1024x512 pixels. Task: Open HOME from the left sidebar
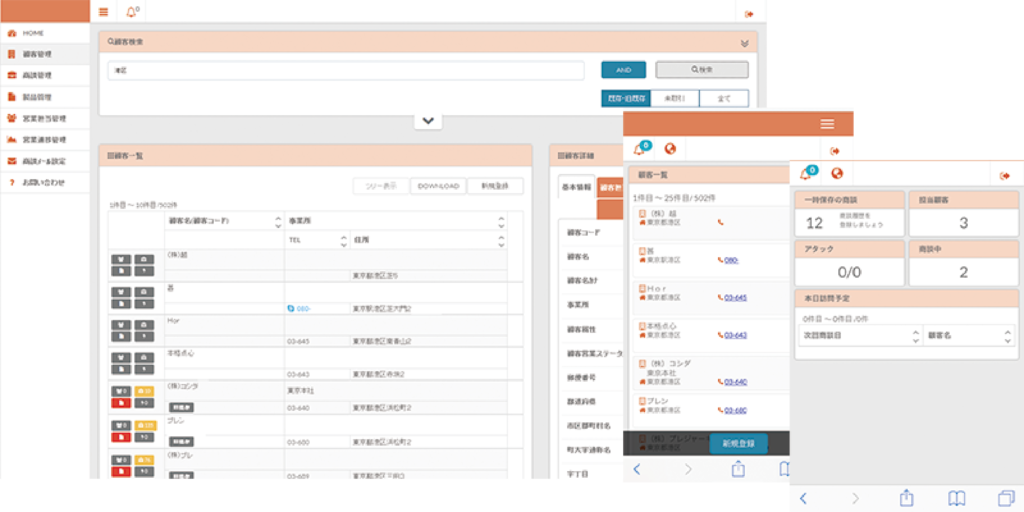tap(34, 33)
